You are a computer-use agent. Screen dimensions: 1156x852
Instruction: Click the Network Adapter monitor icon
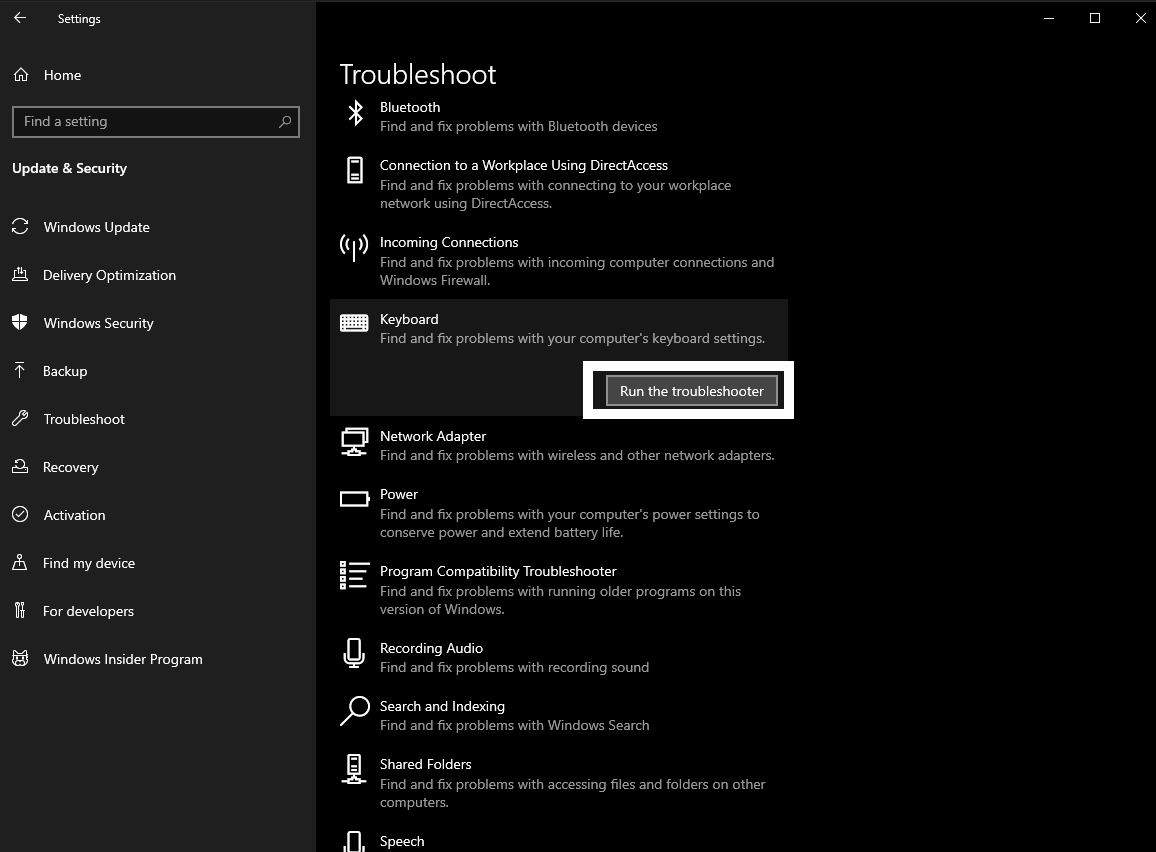point(353,440)
